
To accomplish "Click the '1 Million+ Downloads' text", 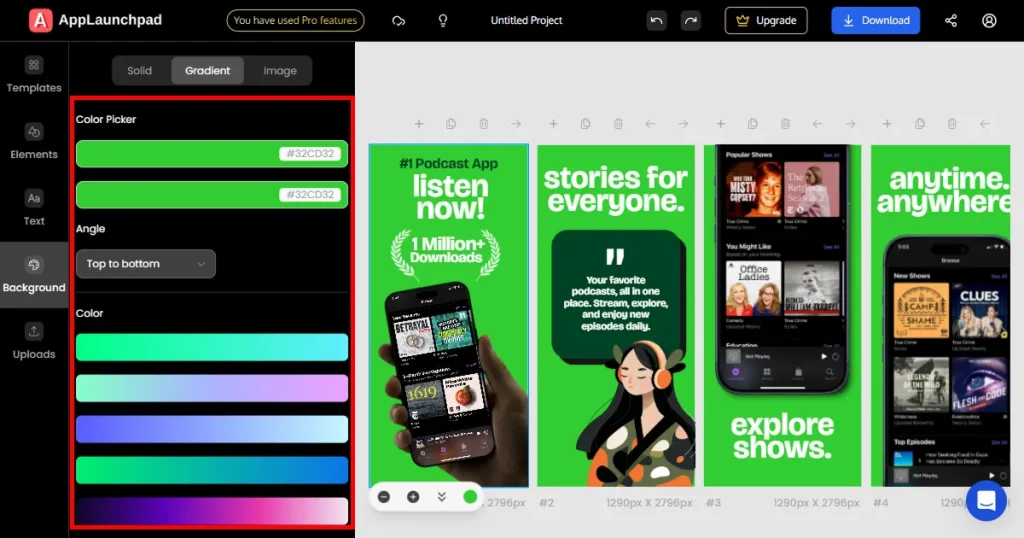I will 447,251.
